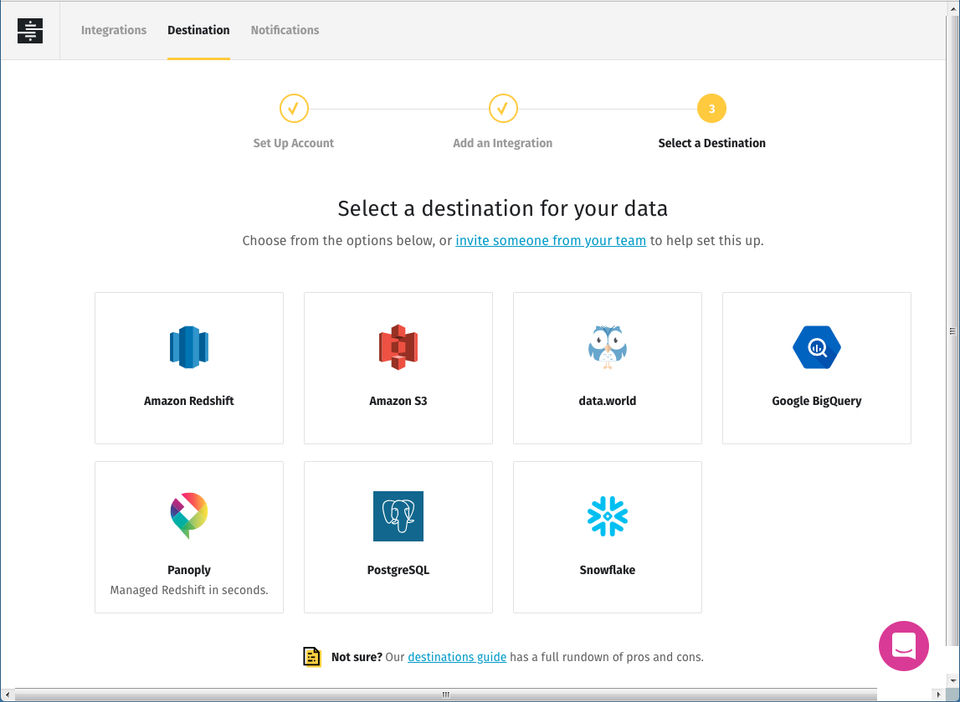Image resolution: width=960 pixels, height=702 pixels.
Task: Pick the data.world owl icon
Action: click(x=607, y=347)
